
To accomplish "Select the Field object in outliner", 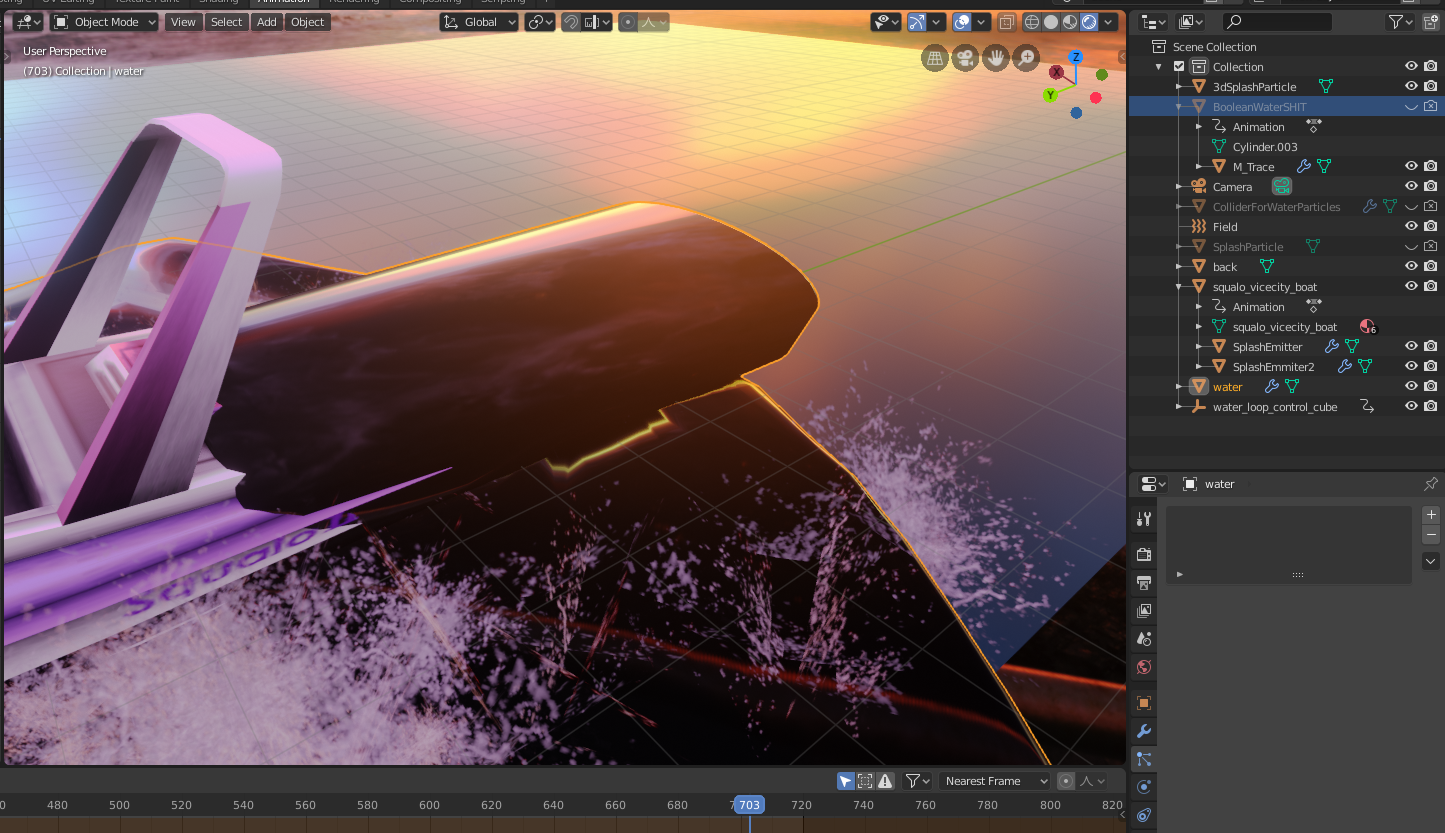I will pos(1225,227).
